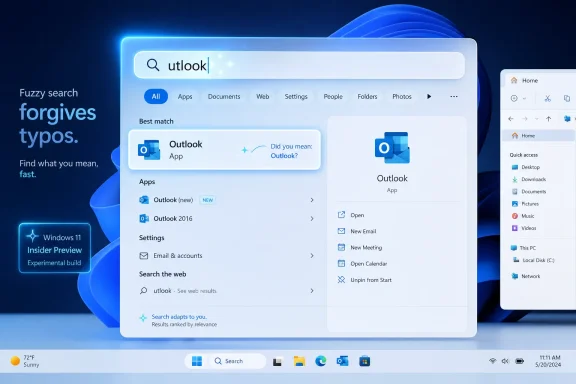Click the Windows Start button

(x=197, y=361)
